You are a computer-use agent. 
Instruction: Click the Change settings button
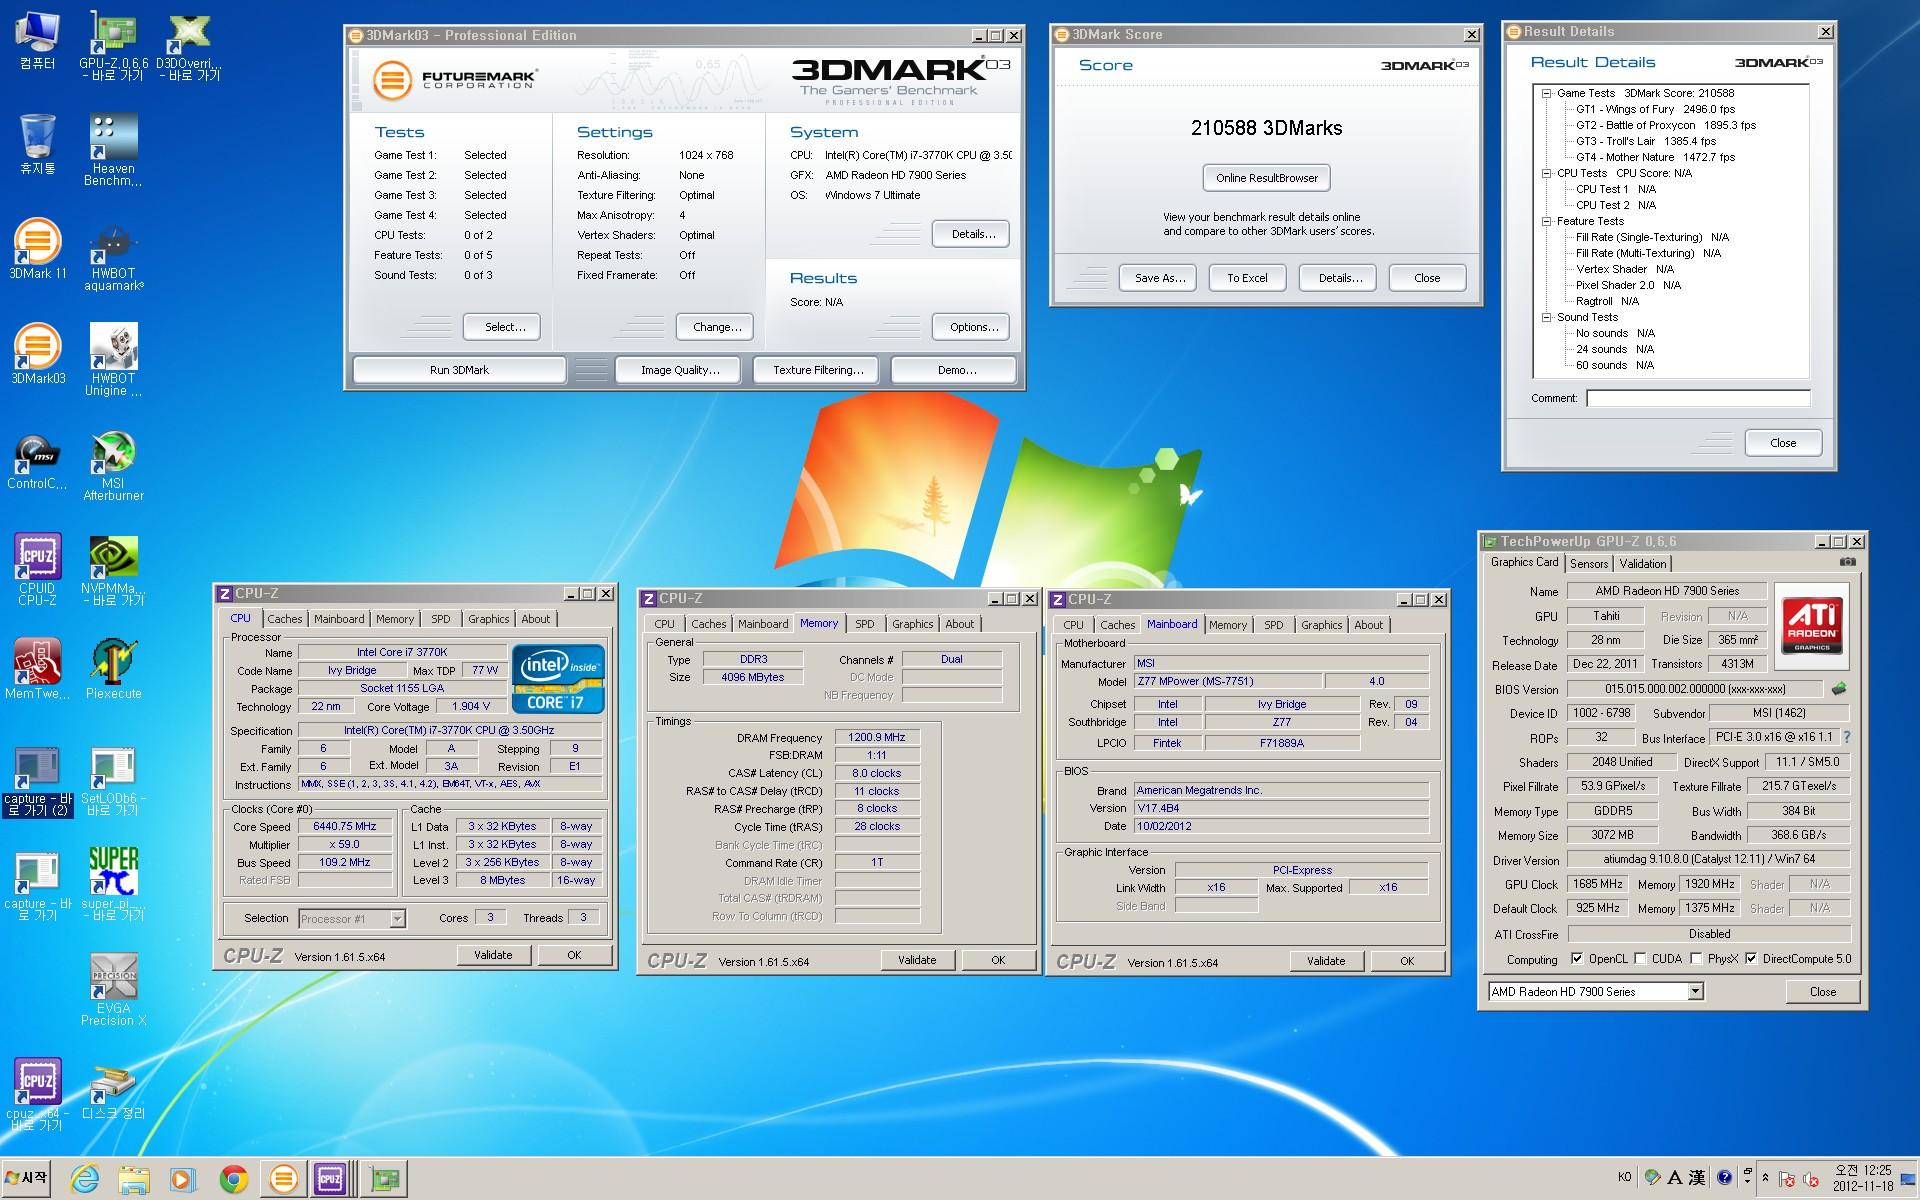coord(717,327)
